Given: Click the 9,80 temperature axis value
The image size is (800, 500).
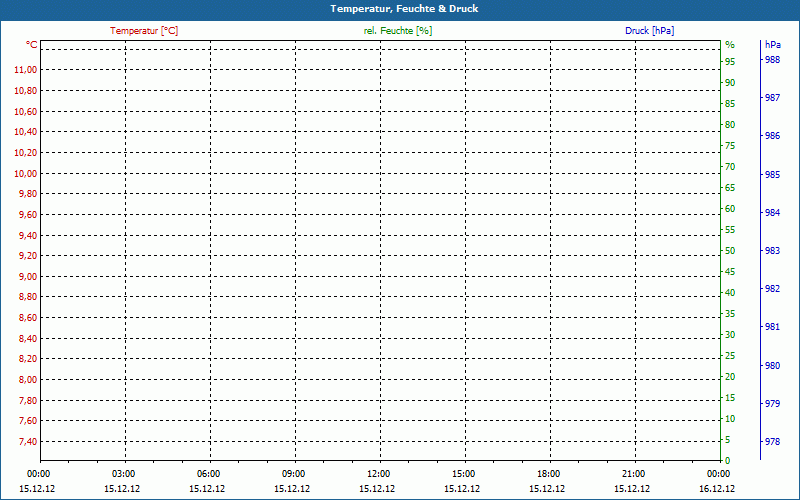Looking at the screenshot, I should point(28,194).
